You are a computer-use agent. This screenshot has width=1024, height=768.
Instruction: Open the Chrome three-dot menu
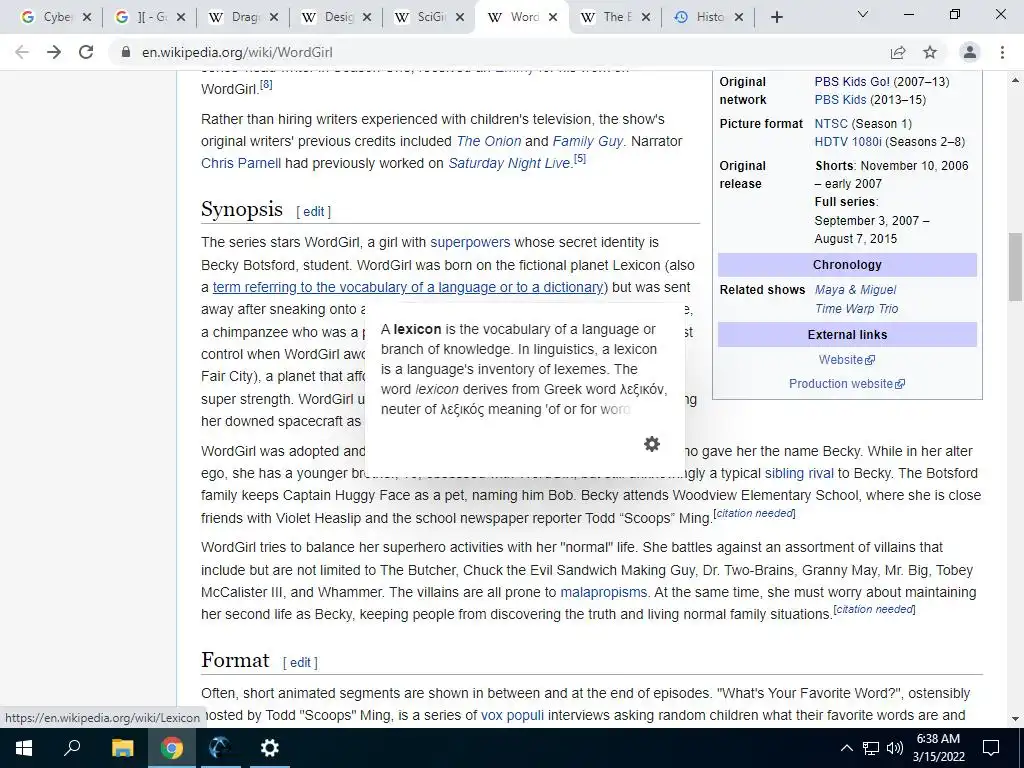point(1002,52)
